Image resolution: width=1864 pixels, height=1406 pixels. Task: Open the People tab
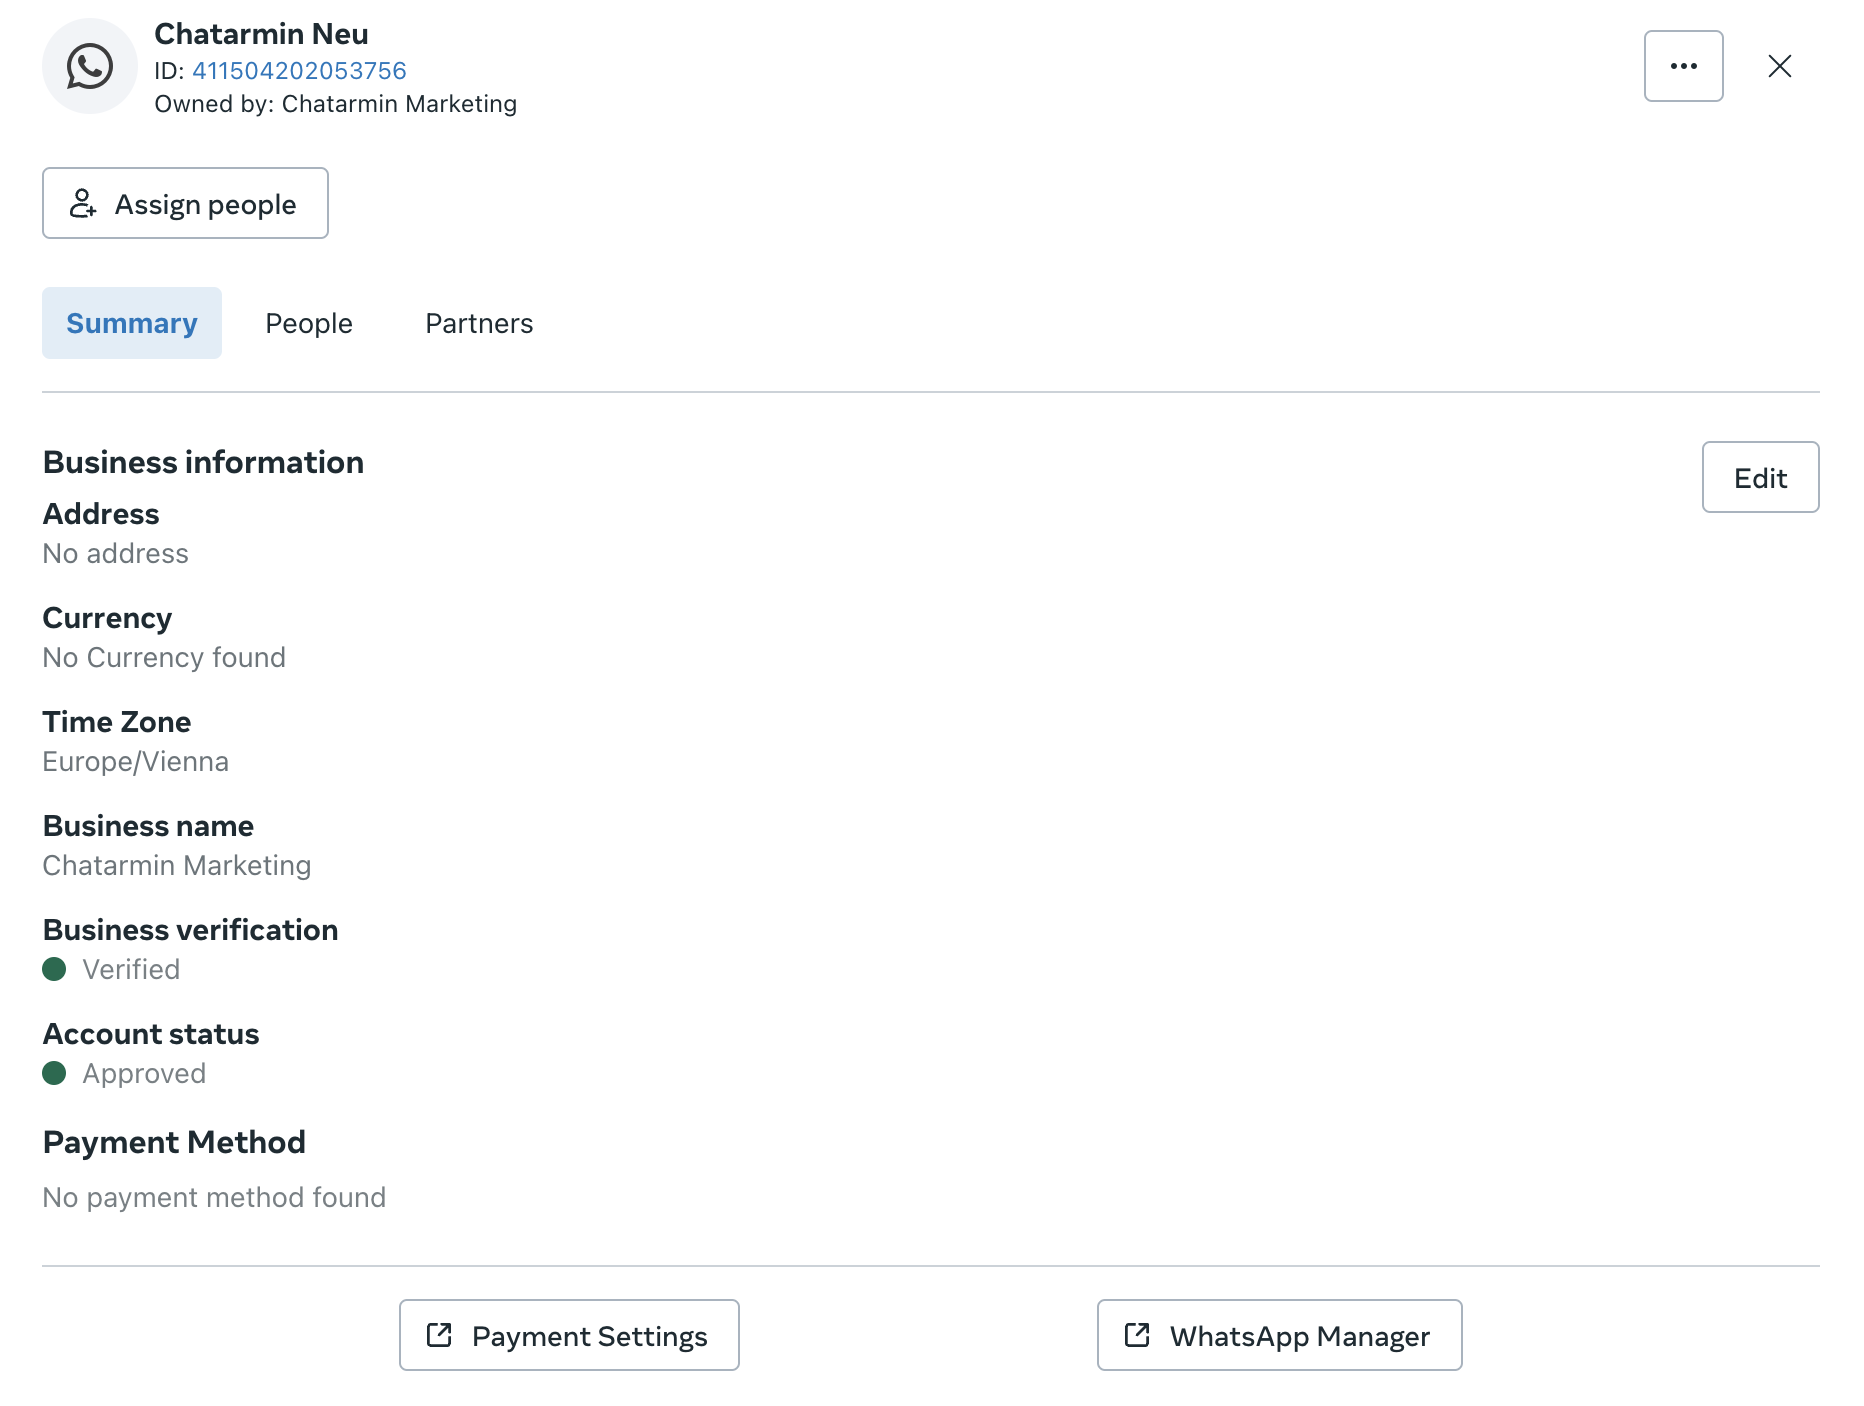tap(308, 323)
